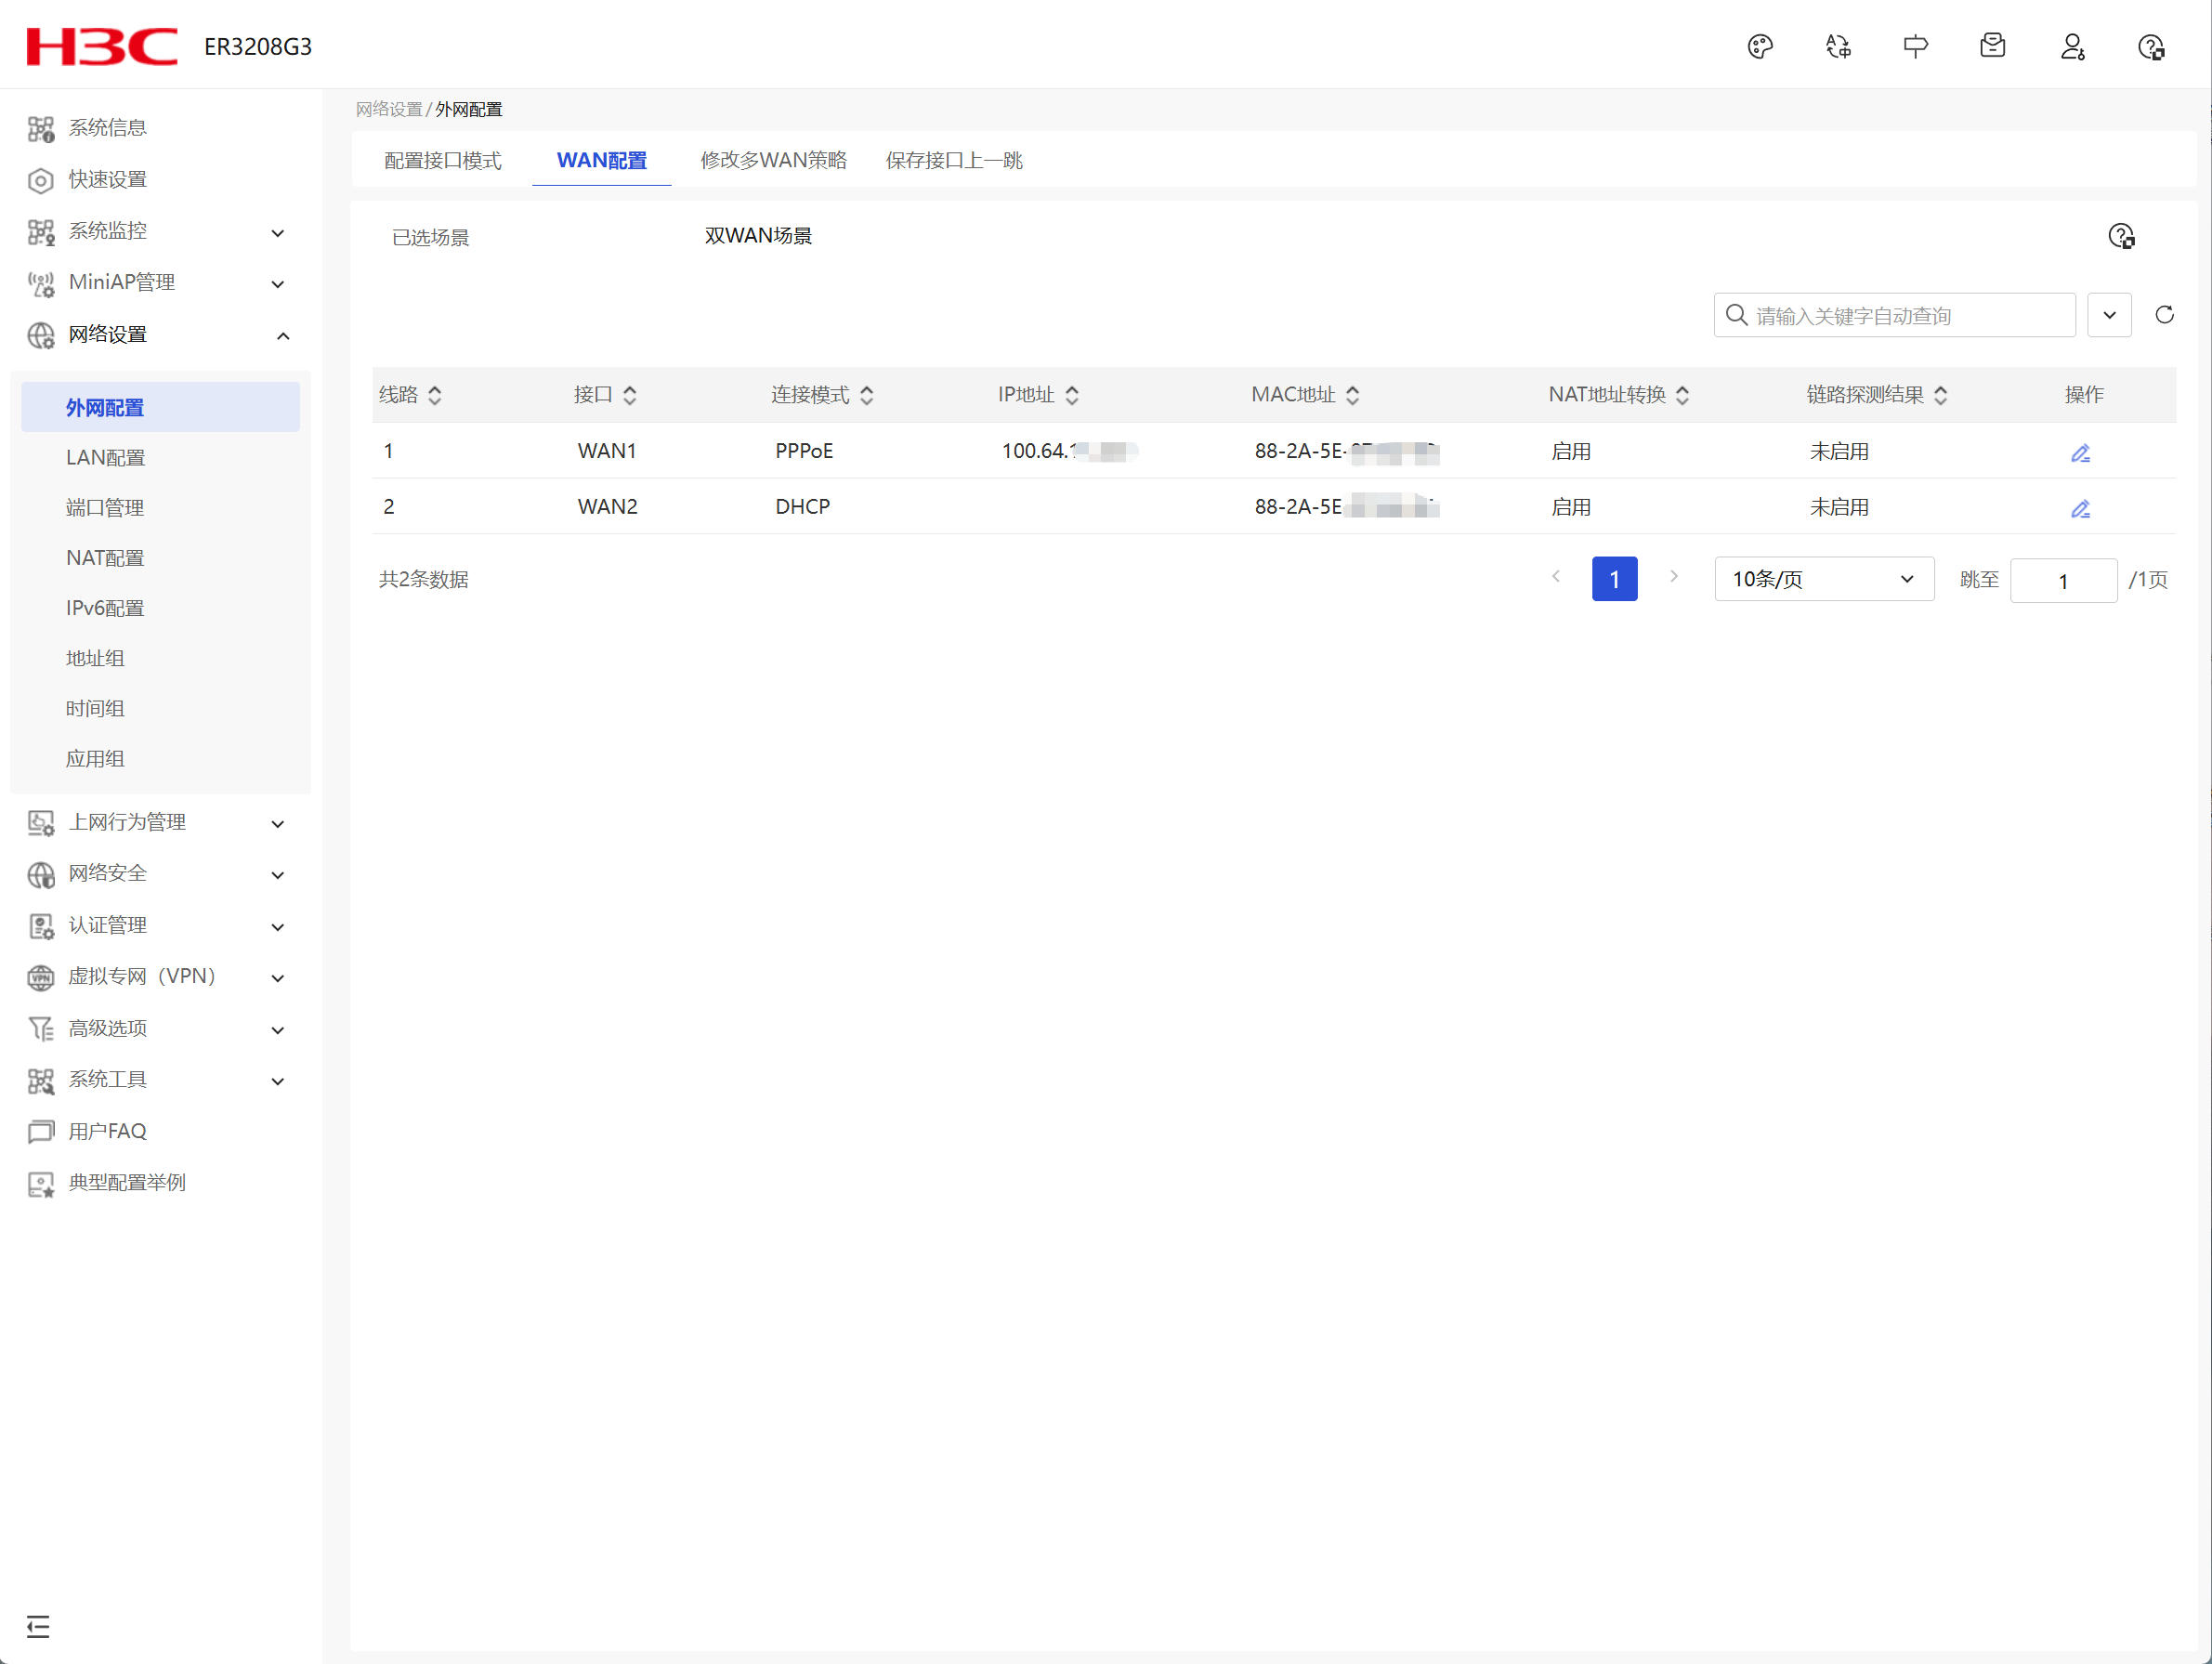Click the edit icon for WAN1 row

(2080, 453)
